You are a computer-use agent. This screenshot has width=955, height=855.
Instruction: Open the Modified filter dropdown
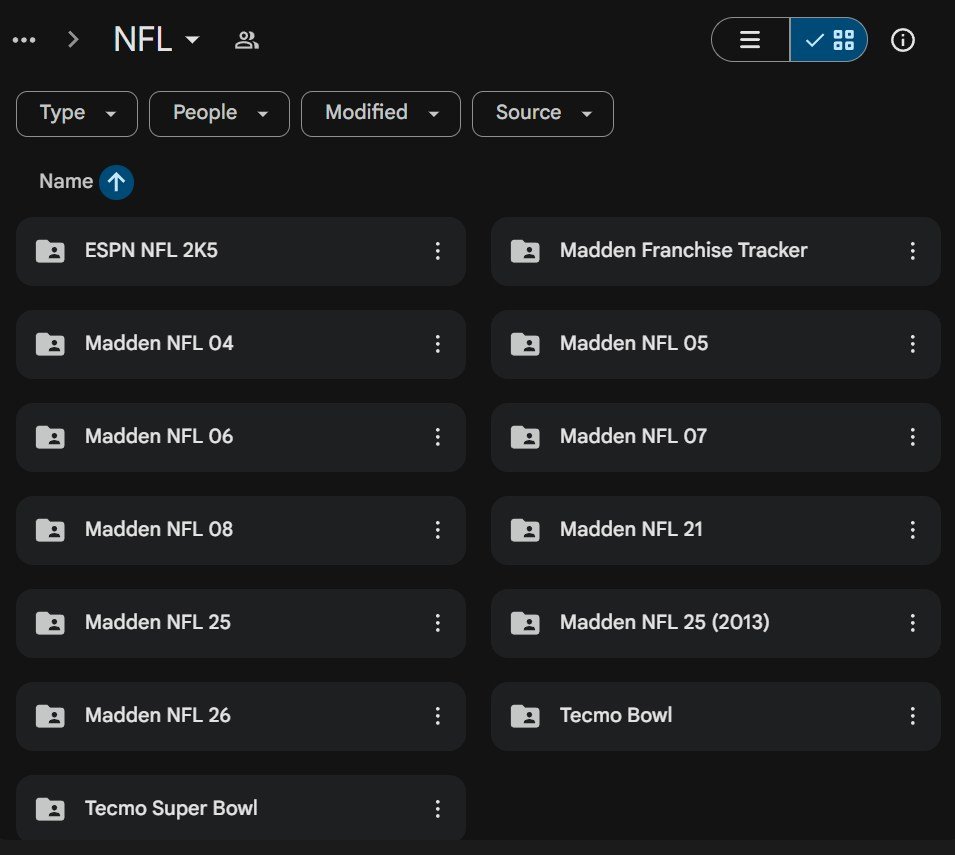click(381, 114)
